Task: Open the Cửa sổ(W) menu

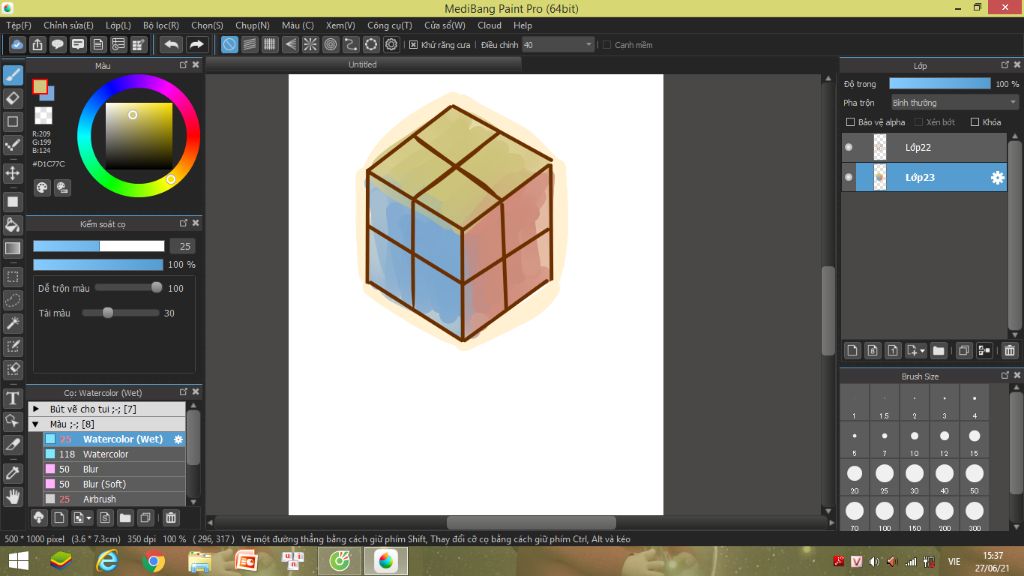Action: [x=445, y=25]
